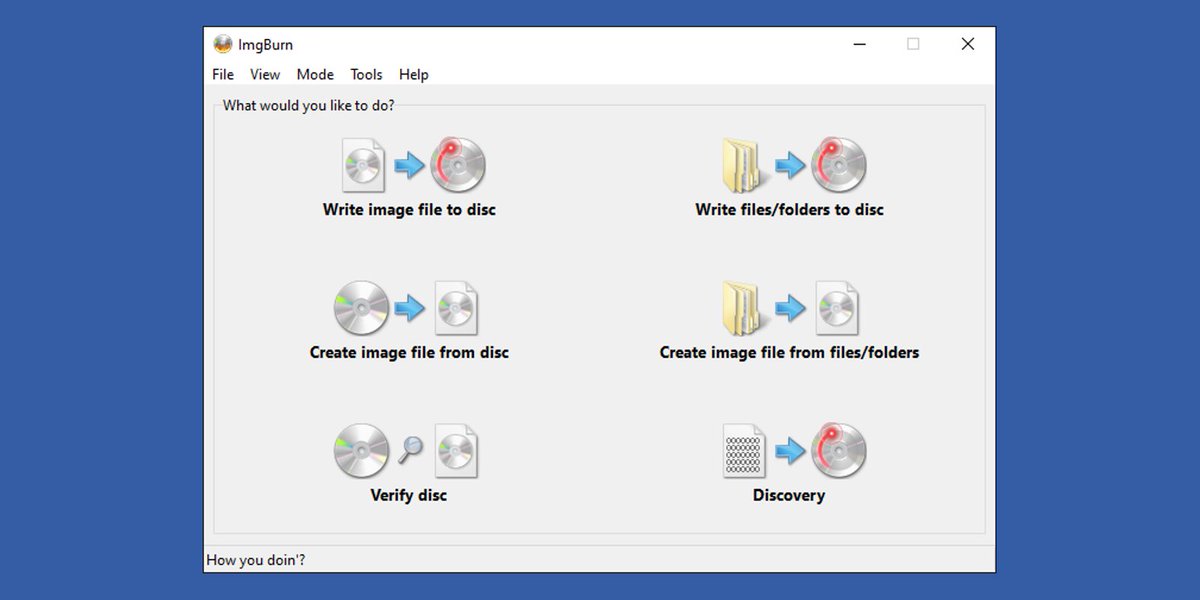Start Verify disc mode label
The width and height of the screenshot is (1200, 600).
409,495
